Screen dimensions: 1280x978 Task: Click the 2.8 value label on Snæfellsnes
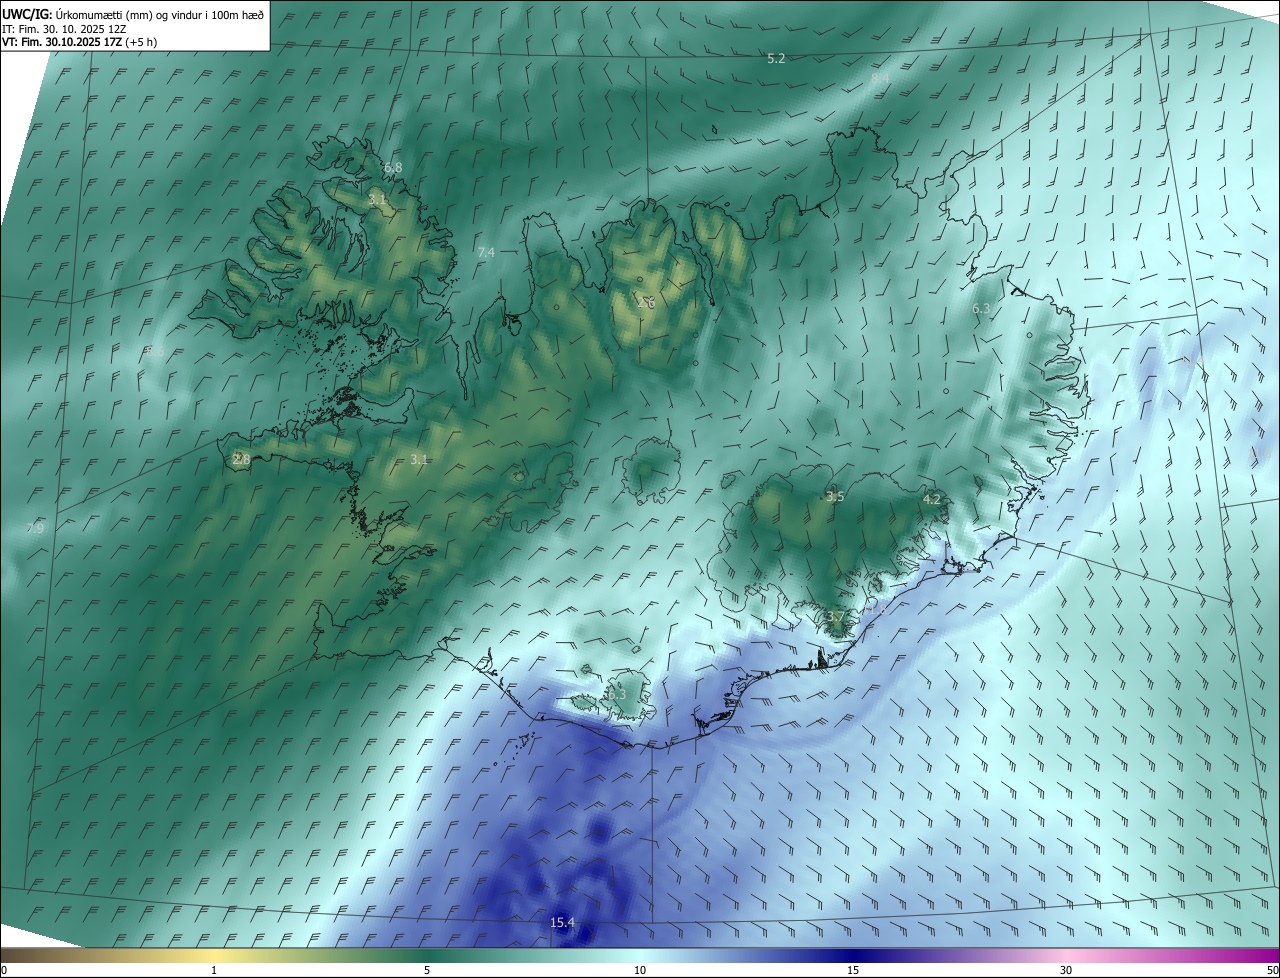point(240,459)
